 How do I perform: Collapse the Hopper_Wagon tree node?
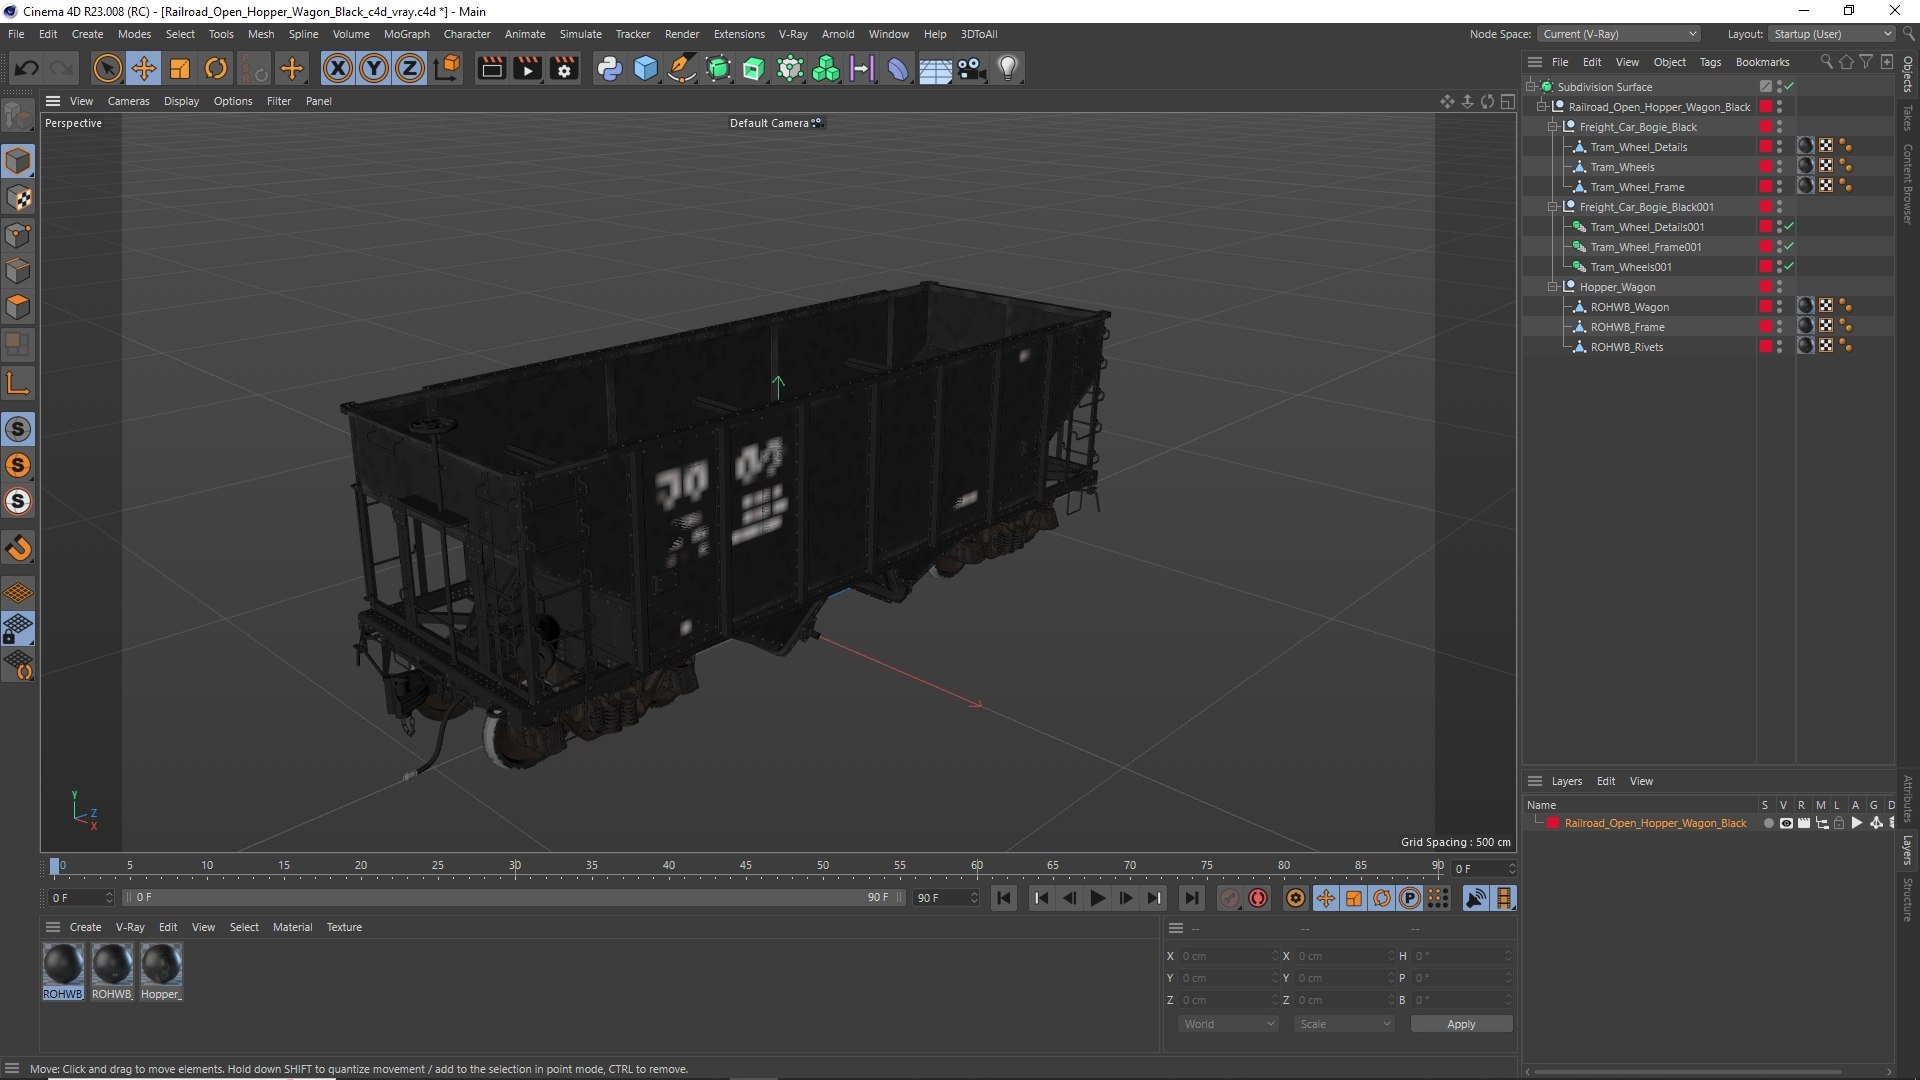pos(1553,287)
